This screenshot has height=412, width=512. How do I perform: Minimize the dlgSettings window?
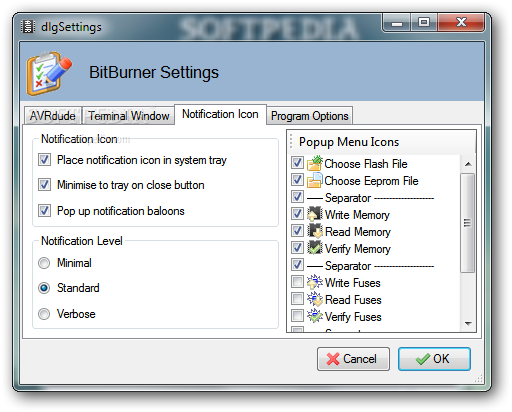(397, 23)
